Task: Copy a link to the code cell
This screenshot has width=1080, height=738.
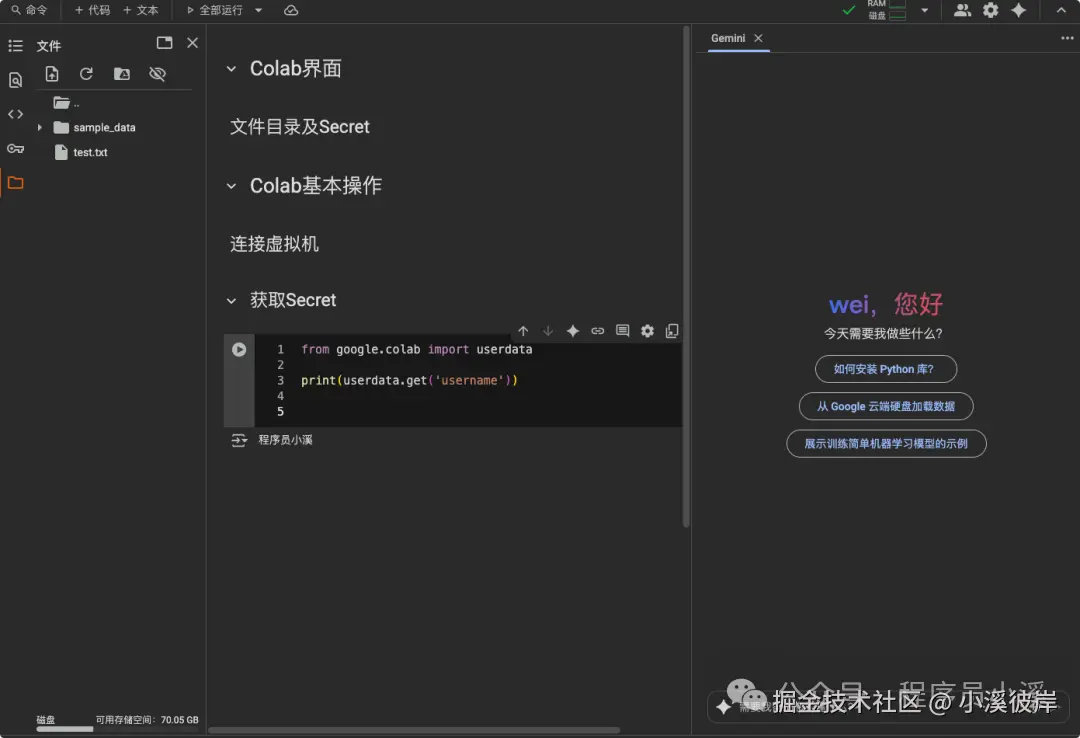Action: tap(597, 330)
